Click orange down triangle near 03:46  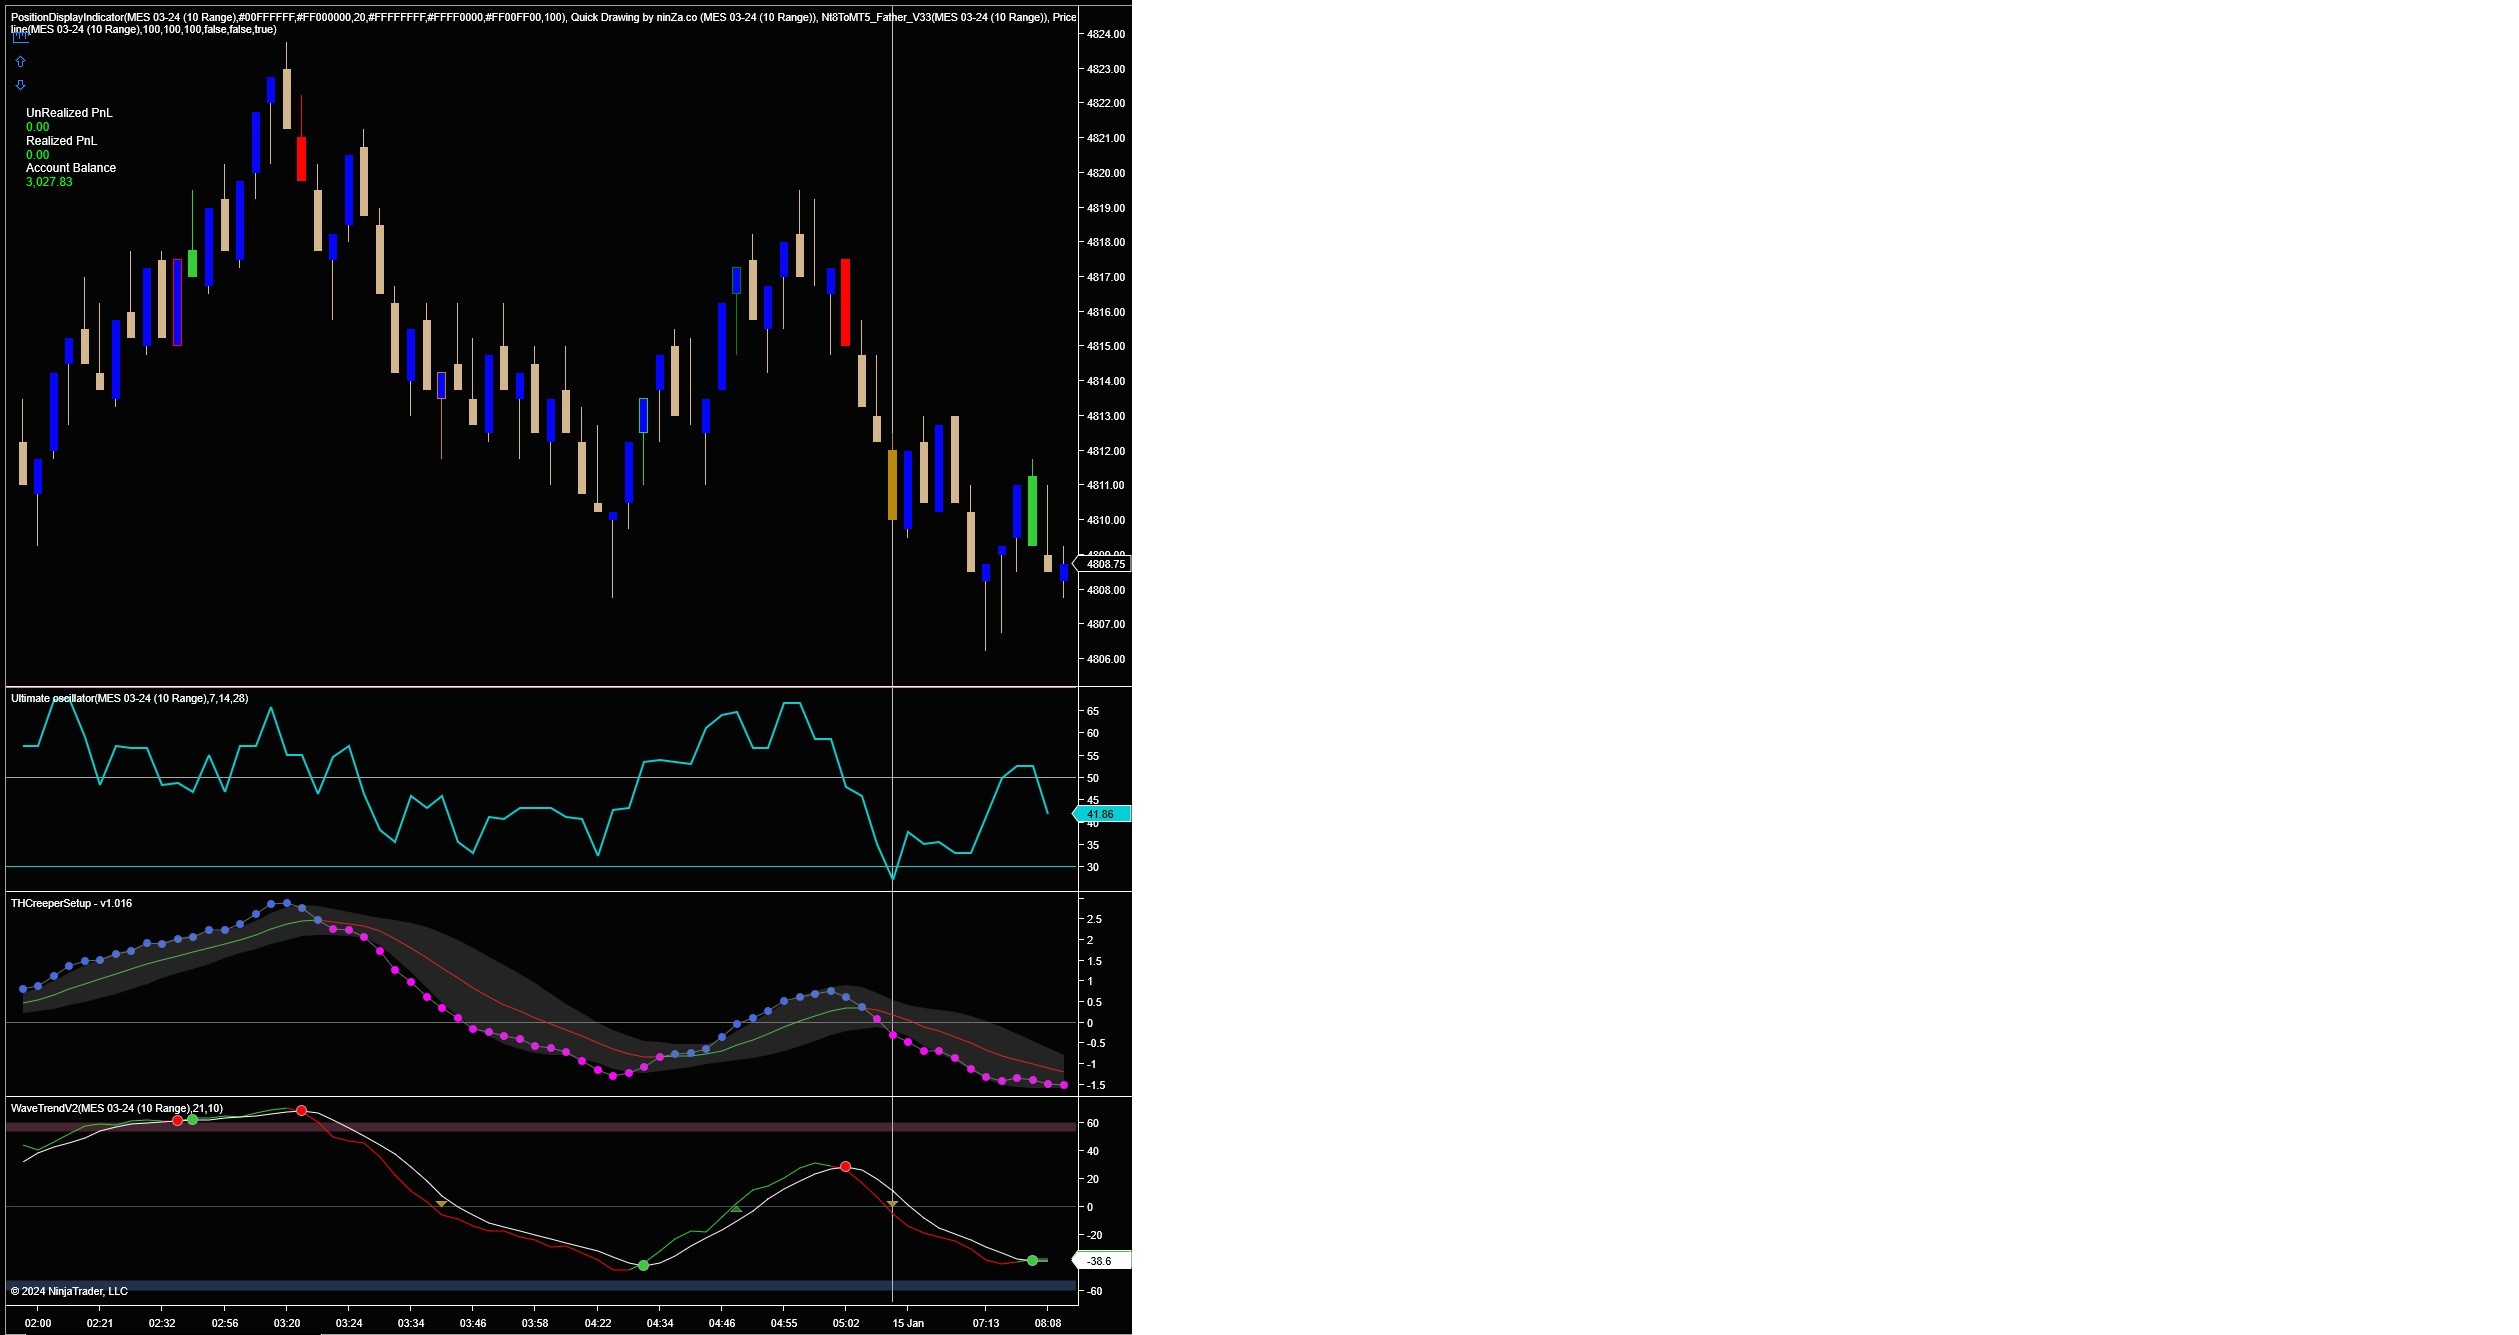(441, 1204)
